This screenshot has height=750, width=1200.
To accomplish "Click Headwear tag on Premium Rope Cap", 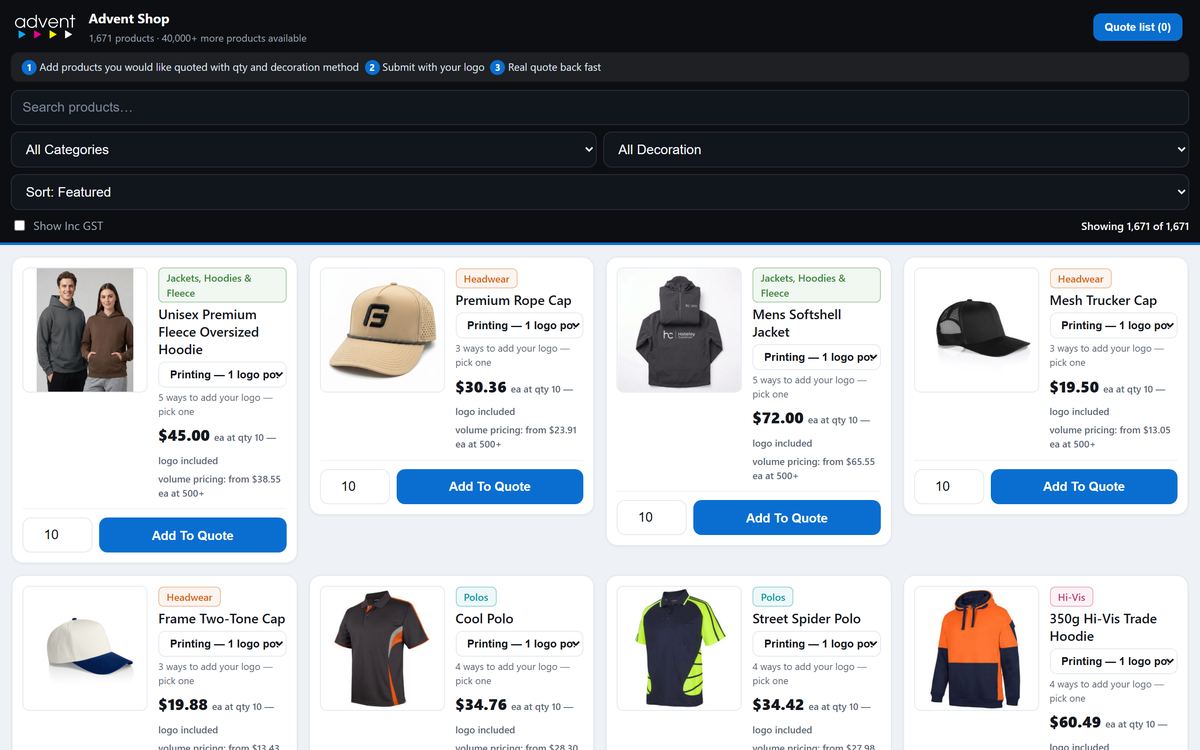I will (x=486, y=279).
